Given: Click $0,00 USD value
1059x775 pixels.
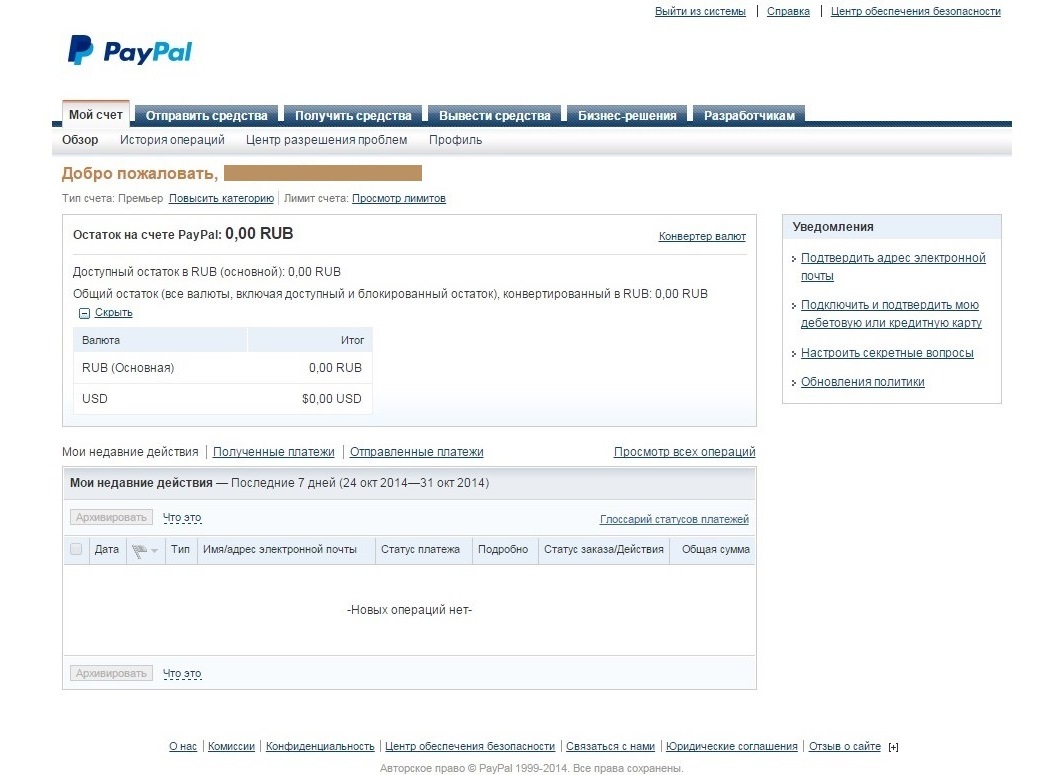Looking at the screenshot, I should 332,399.
